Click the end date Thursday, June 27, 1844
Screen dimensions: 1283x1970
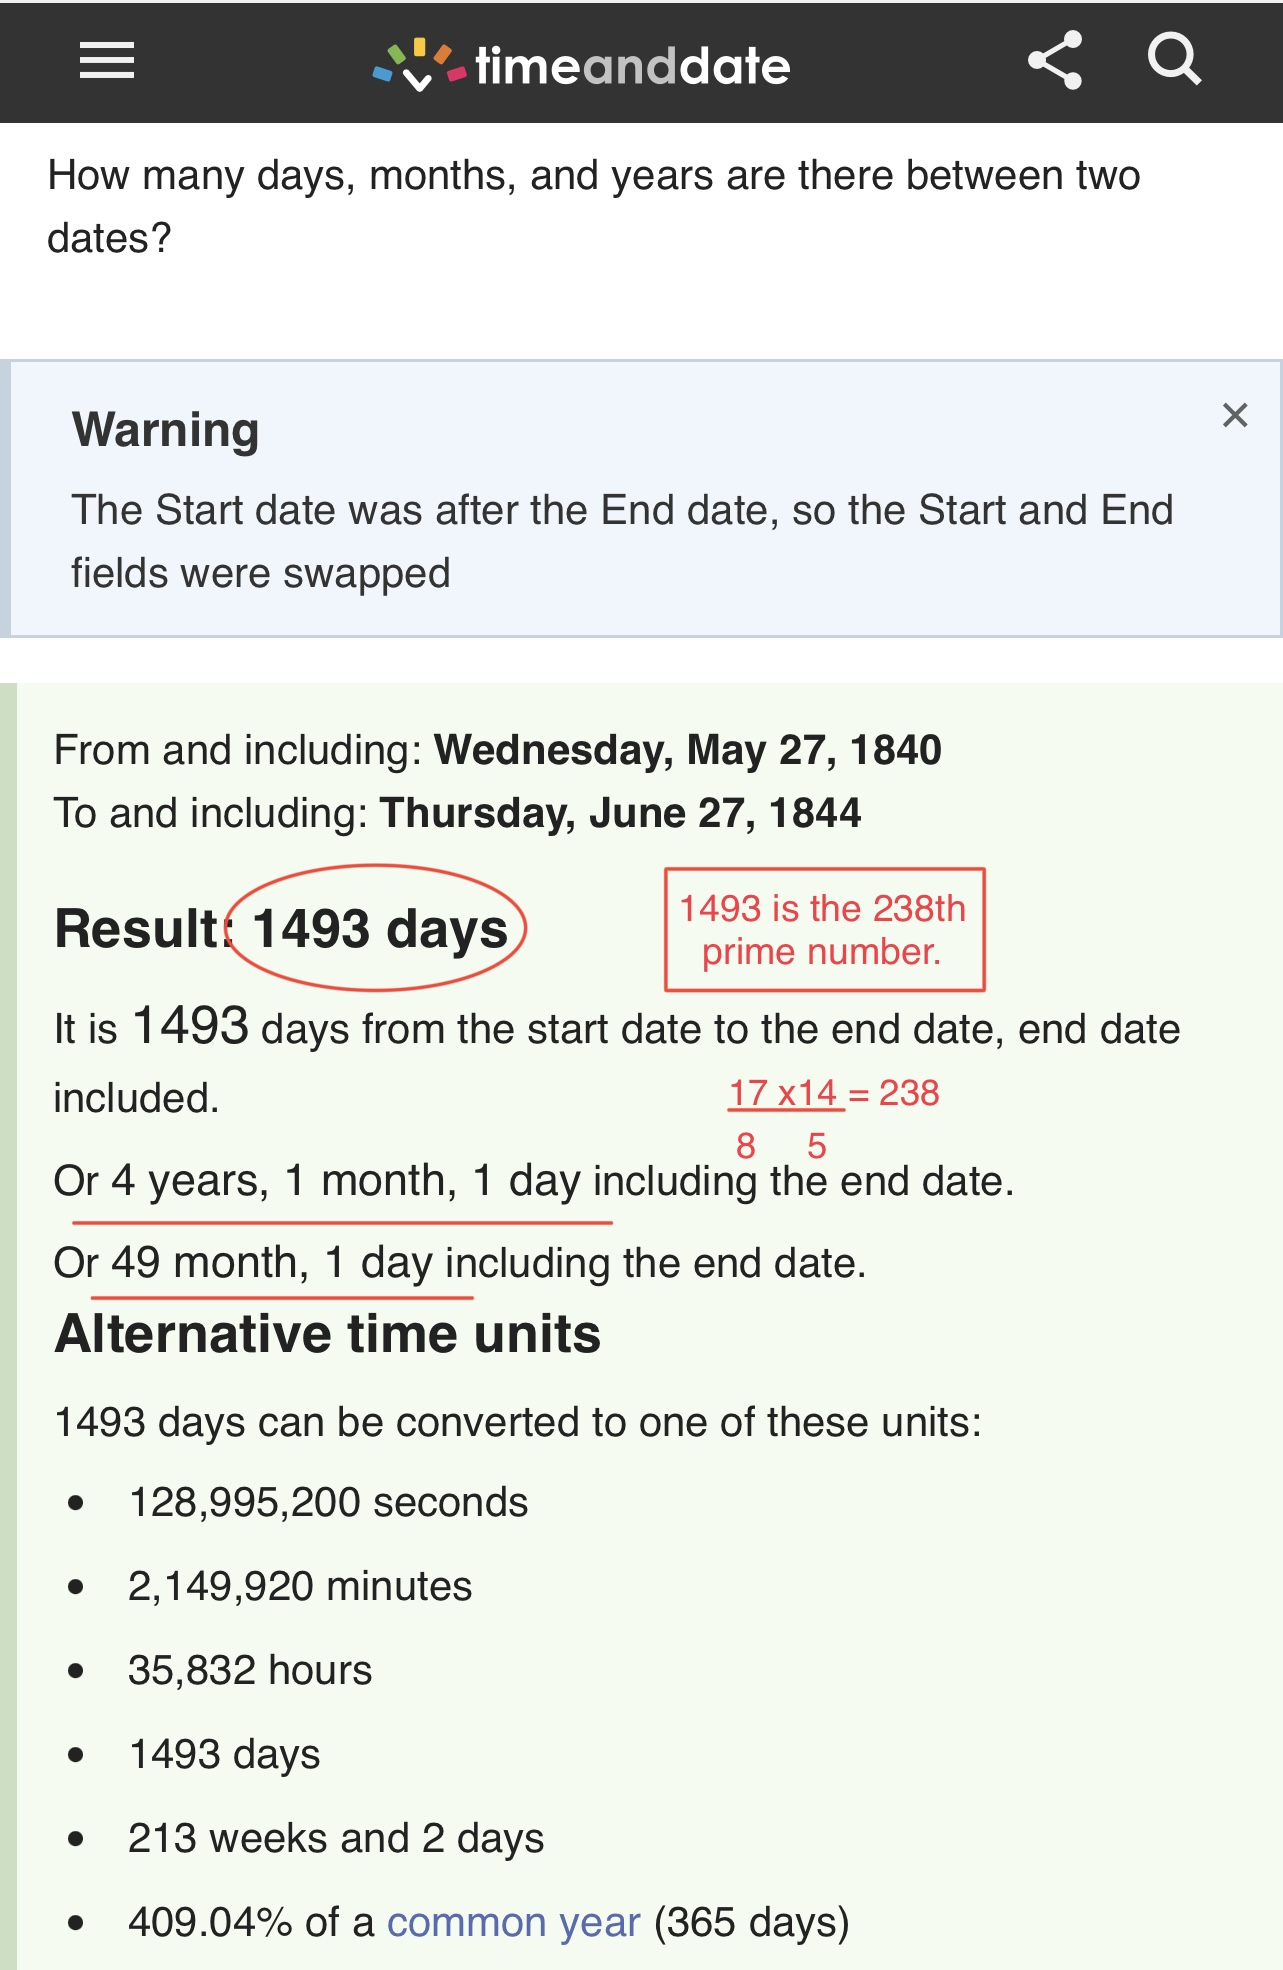point(620,813)
